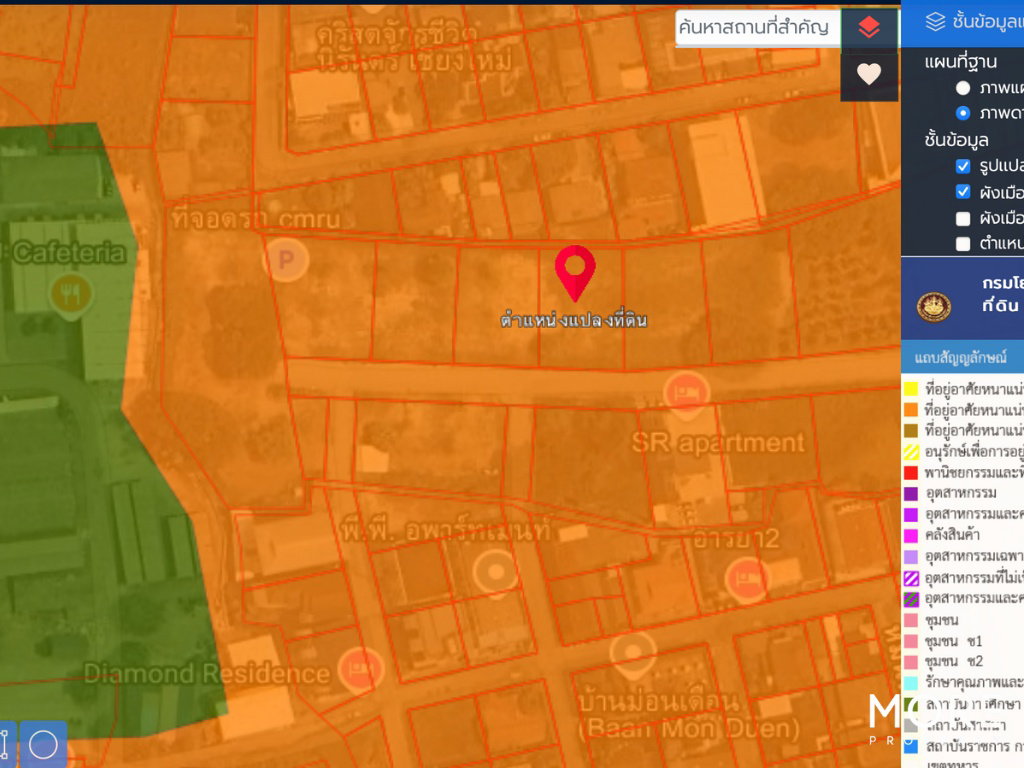Screen dimensions: 1024x768
Task: Open the แถบสัญญลักษณ์ legend header
Action: click(963, 357)
